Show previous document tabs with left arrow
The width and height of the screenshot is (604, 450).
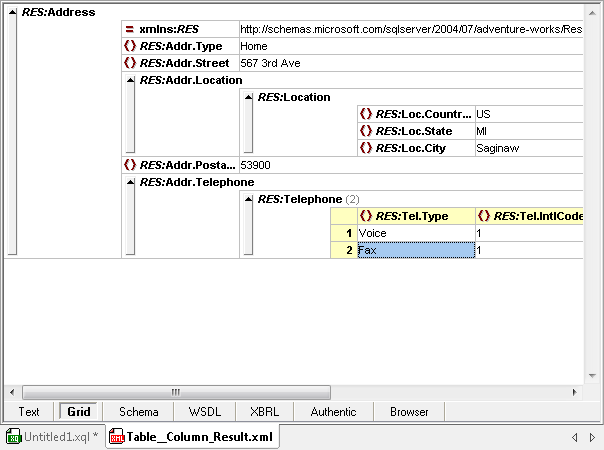(x=575, y=437)
